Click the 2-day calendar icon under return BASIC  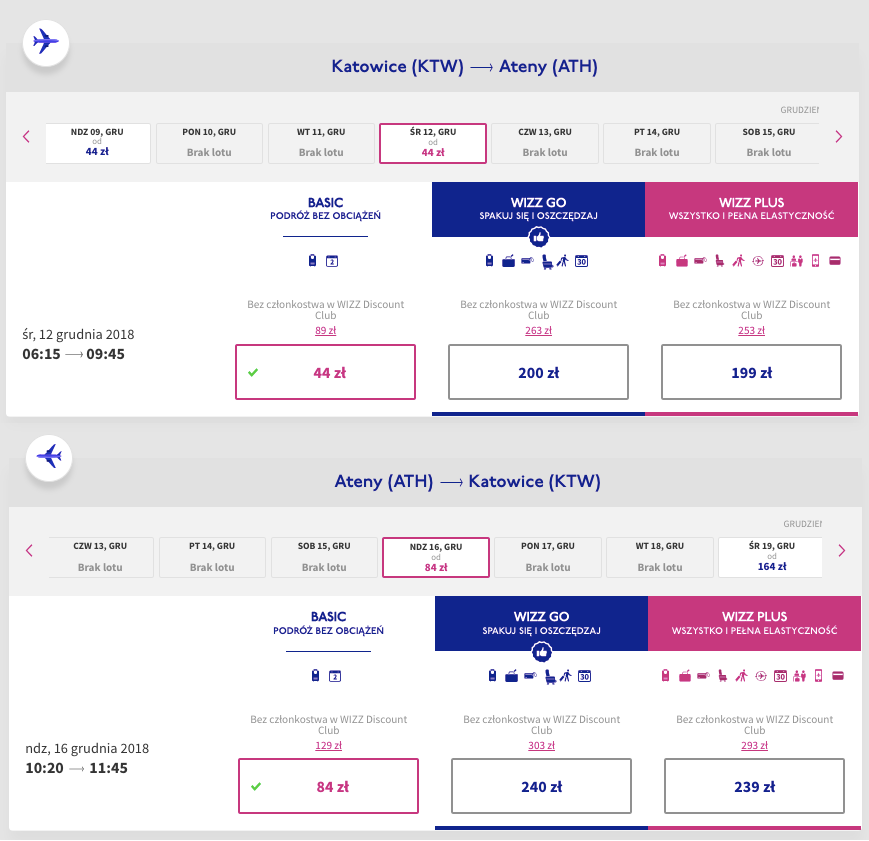coord(335,676)
